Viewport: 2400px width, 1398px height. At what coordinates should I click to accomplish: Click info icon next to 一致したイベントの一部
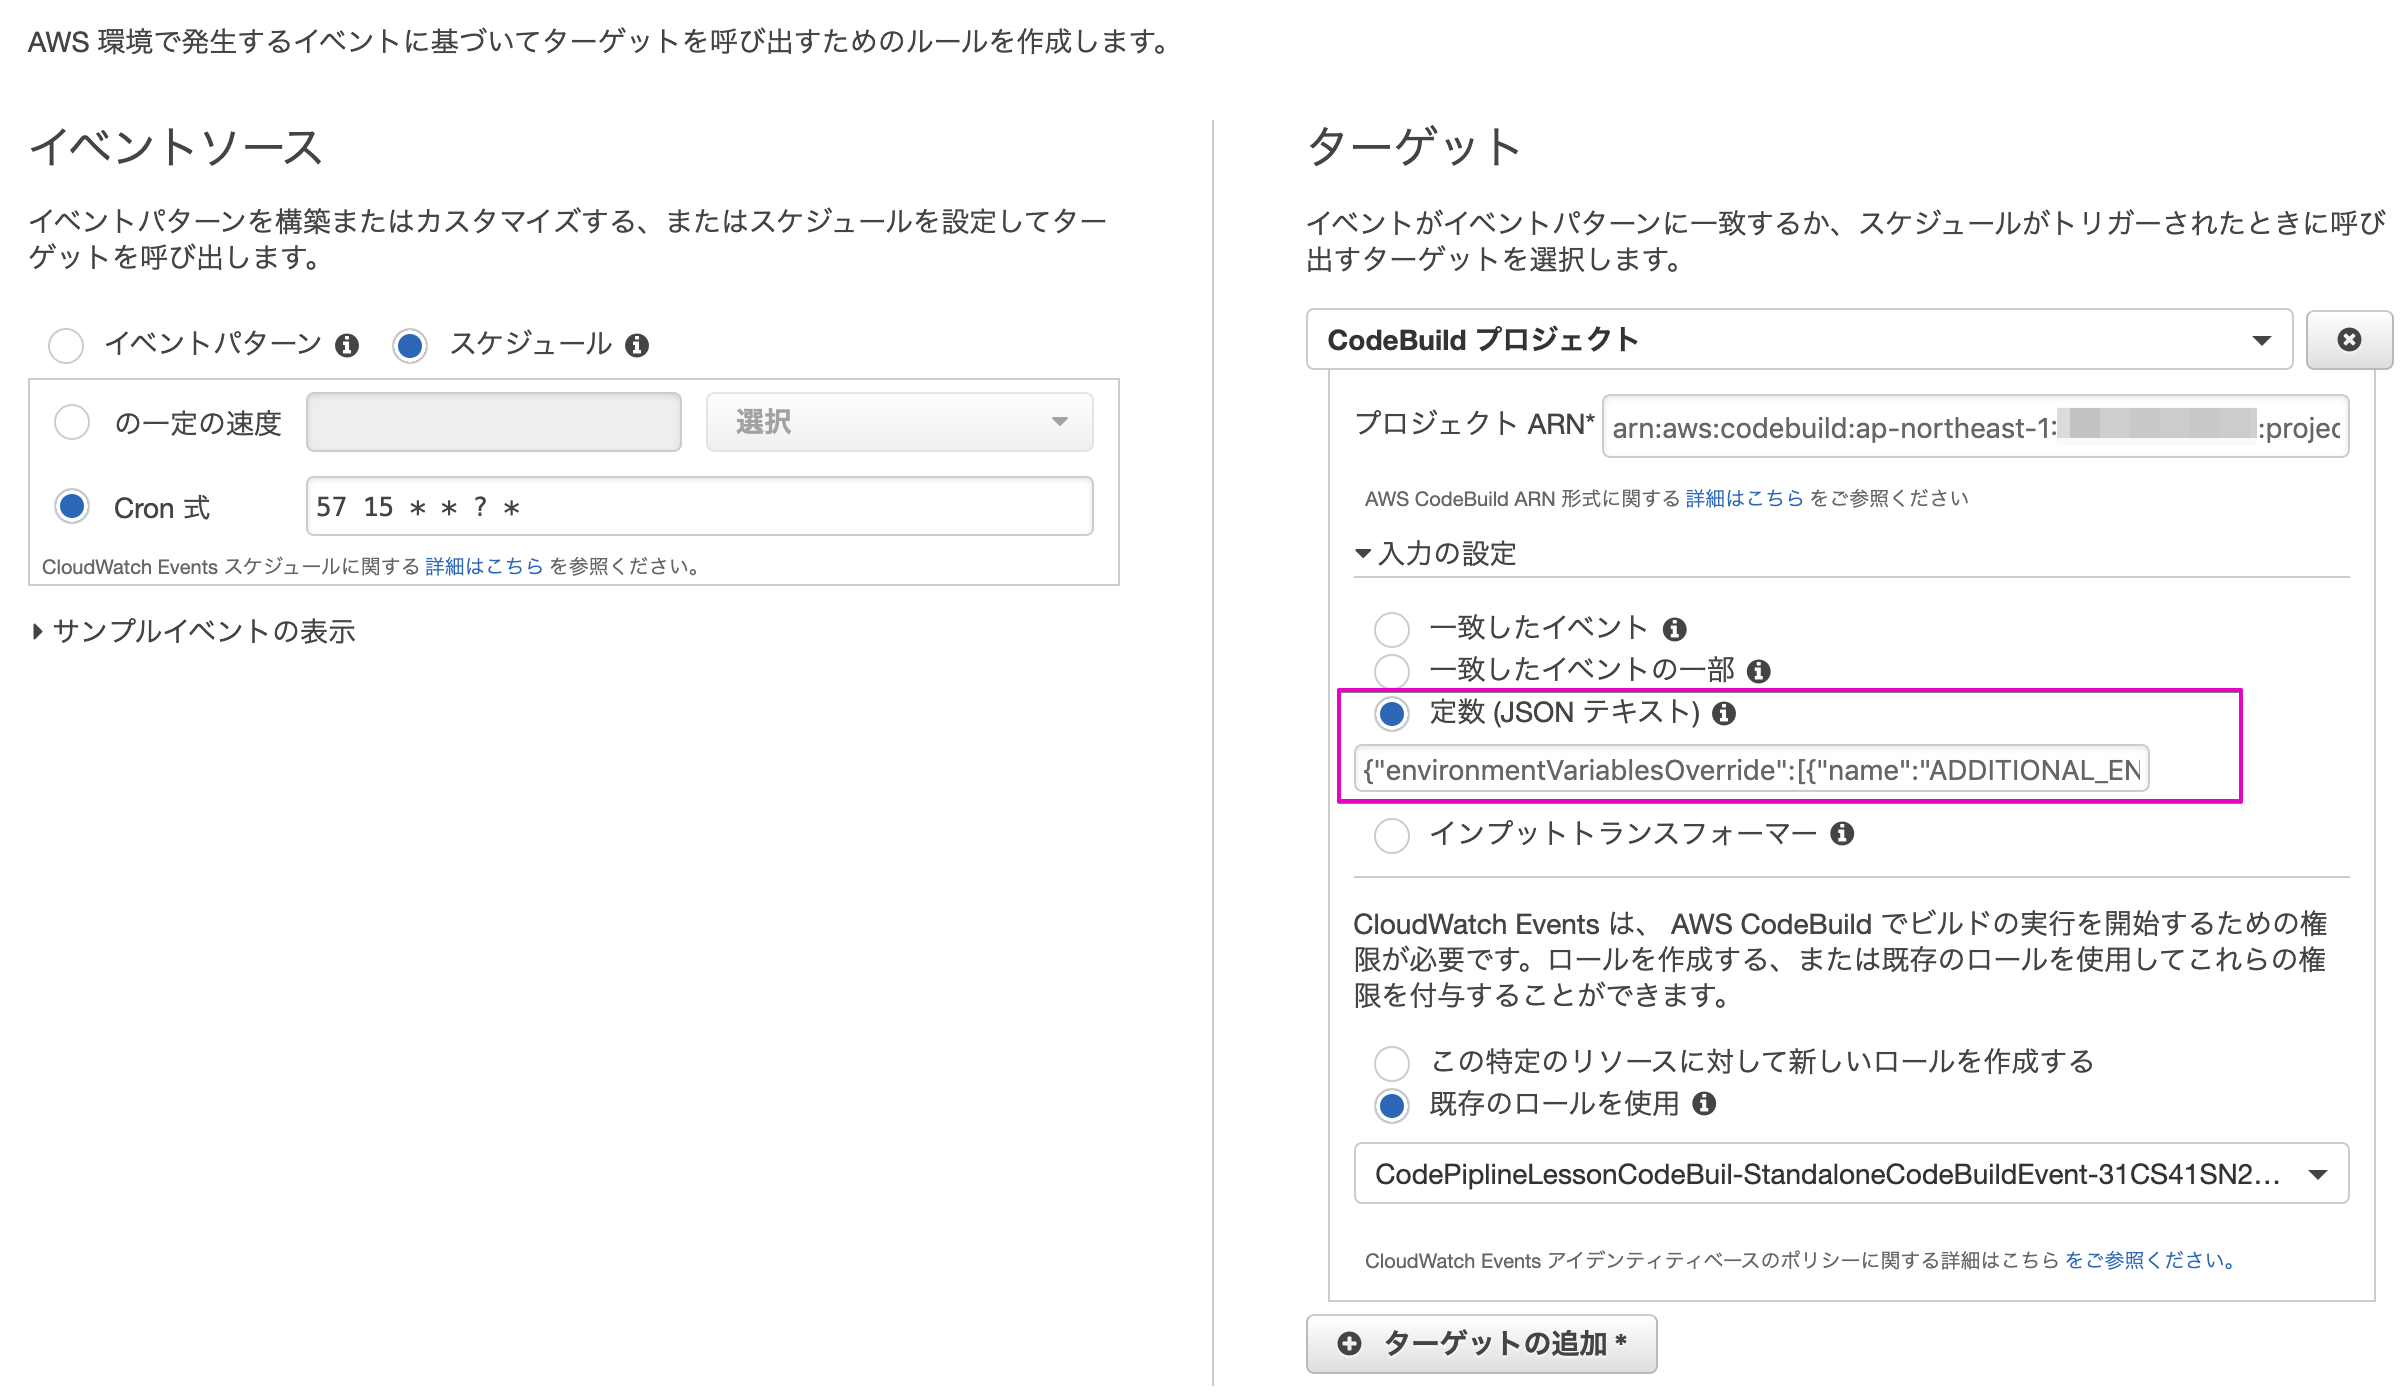point(1758,671)
